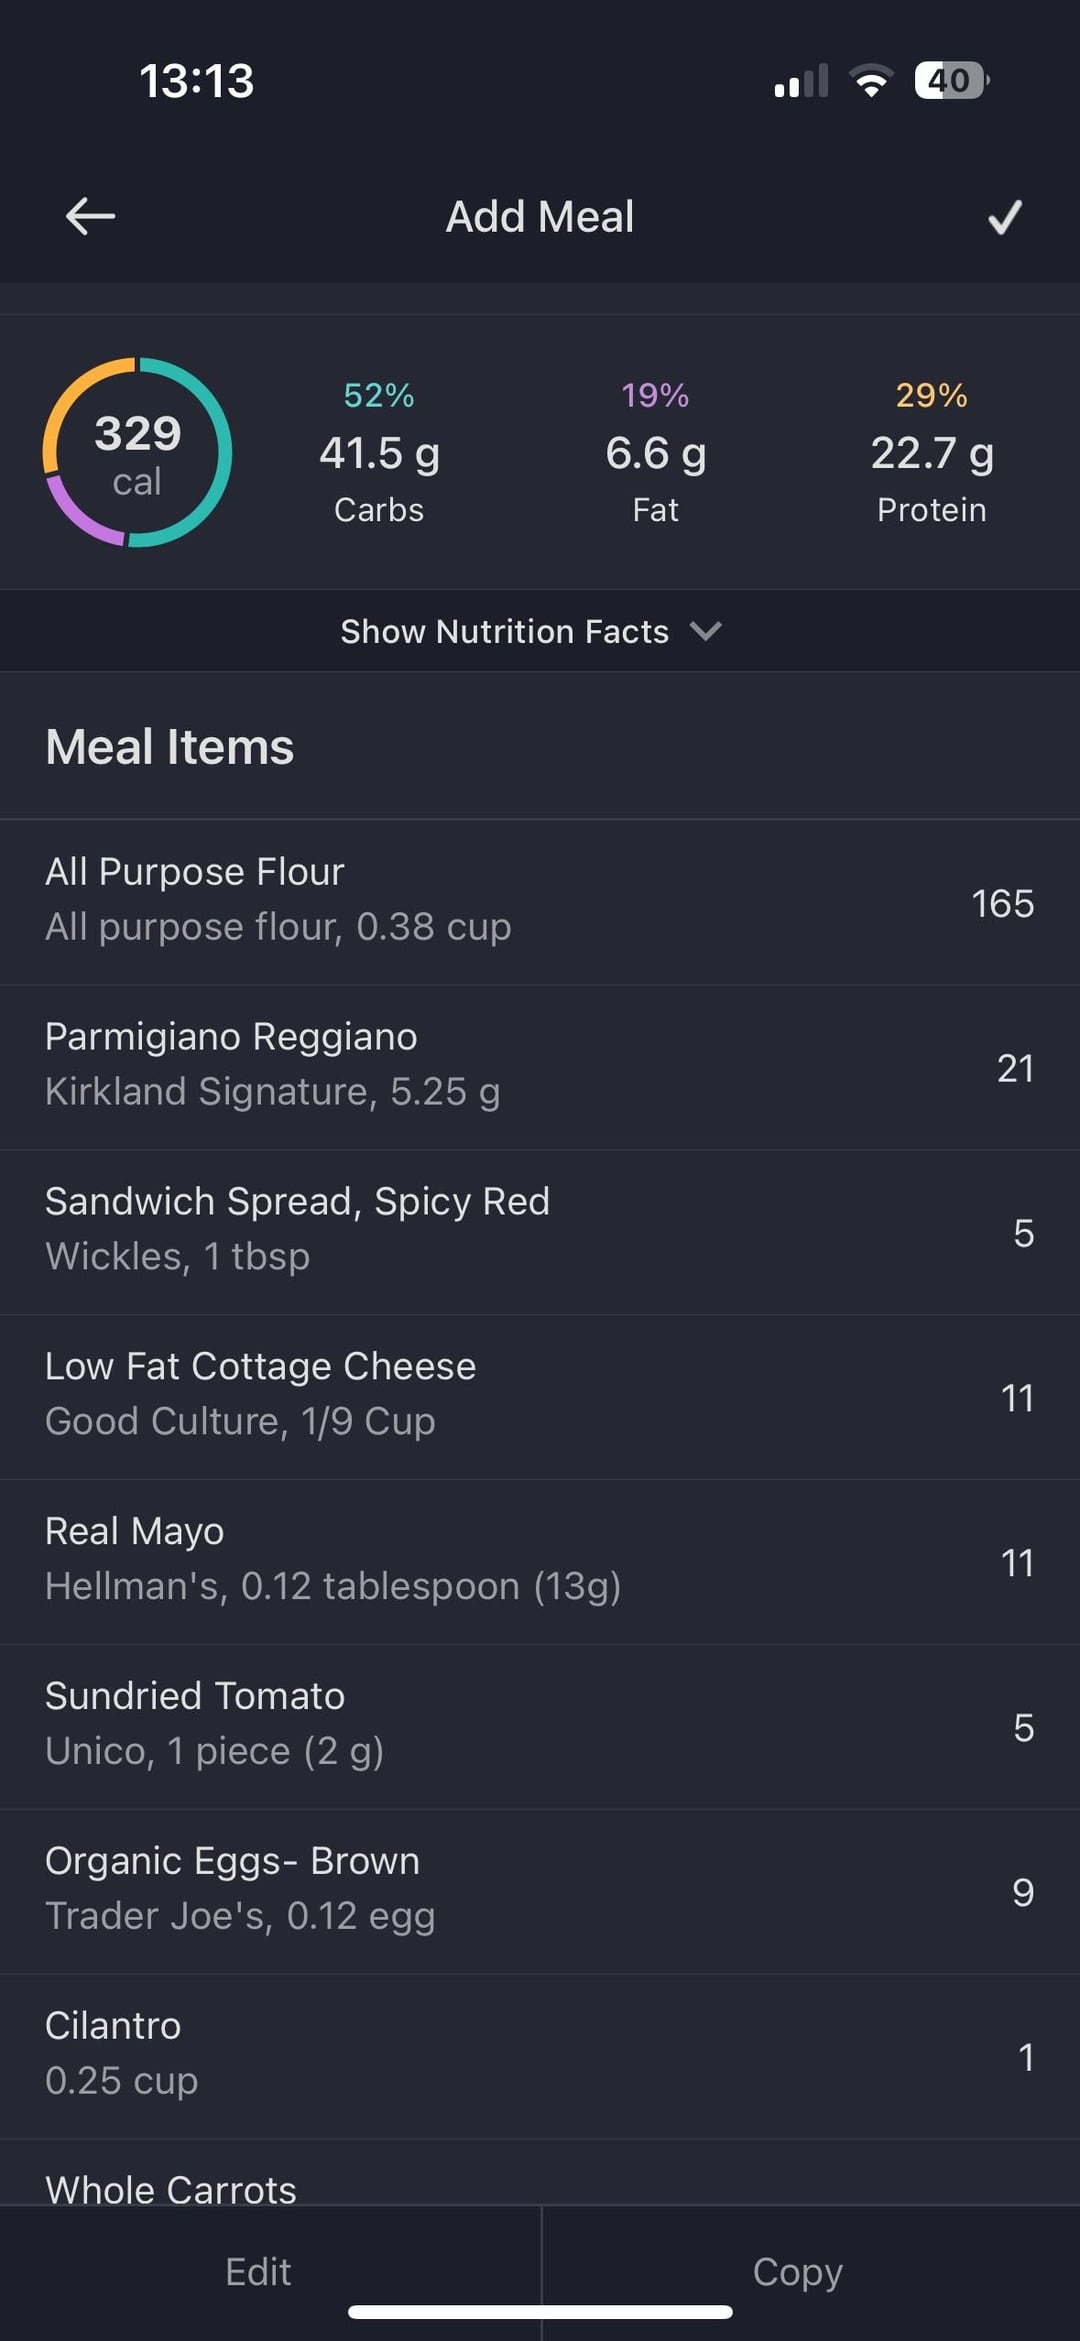The height and width of the screenshot is (2341, 1080).
Task: Tap the battery indicator in status bar
Action: click(950, 80)
